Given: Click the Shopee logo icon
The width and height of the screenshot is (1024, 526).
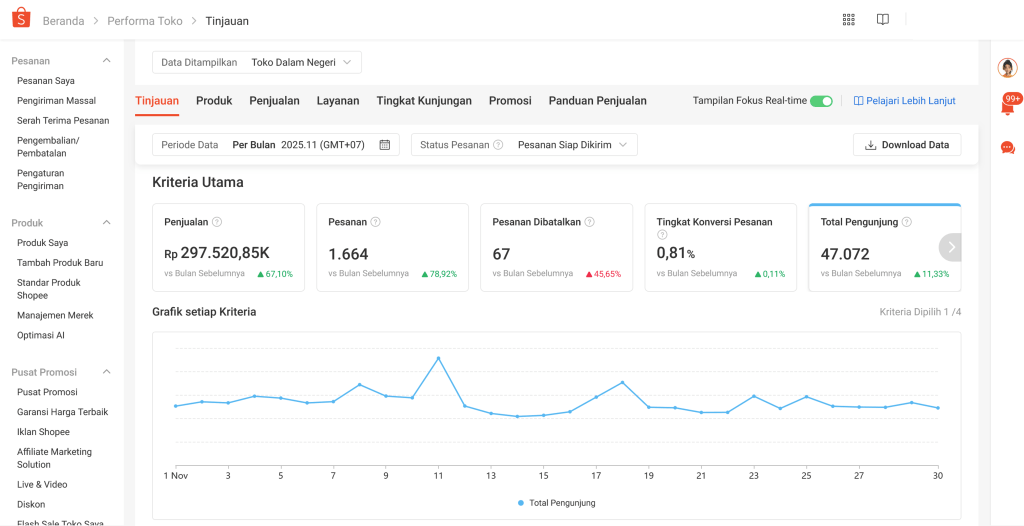Looking at the screenshot, I should (21, 20).
